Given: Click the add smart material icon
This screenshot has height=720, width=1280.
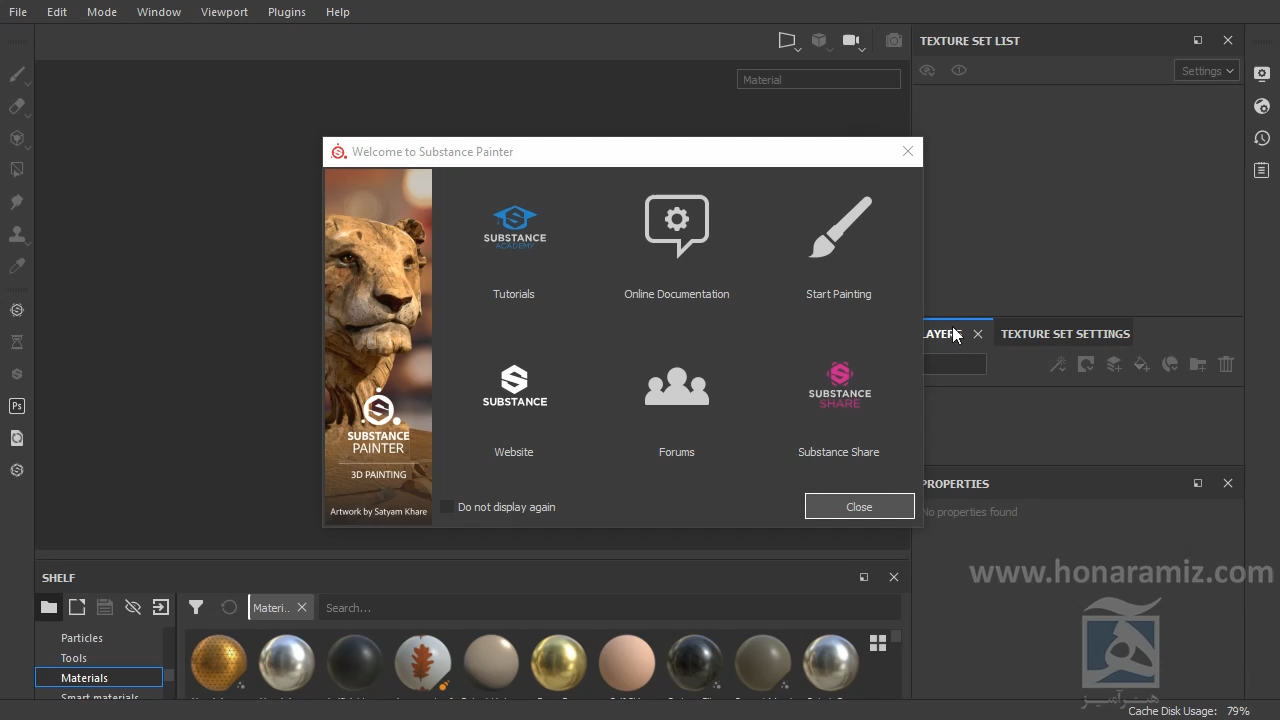Looking at the screenshot, I should 1170,364.
